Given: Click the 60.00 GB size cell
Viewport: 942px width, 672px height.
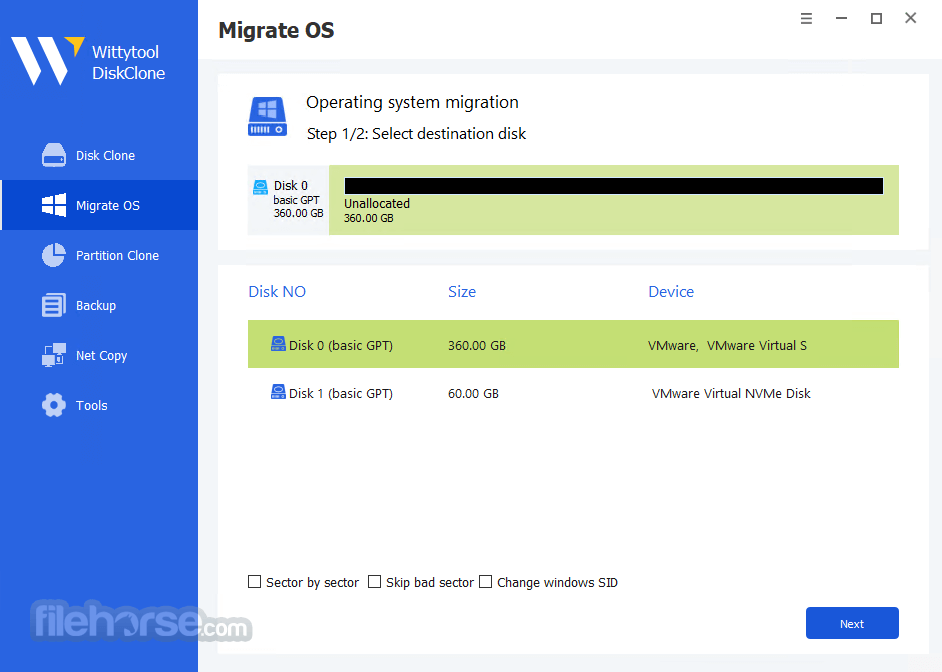Looking at the screenshot, I should pos(473,393).
